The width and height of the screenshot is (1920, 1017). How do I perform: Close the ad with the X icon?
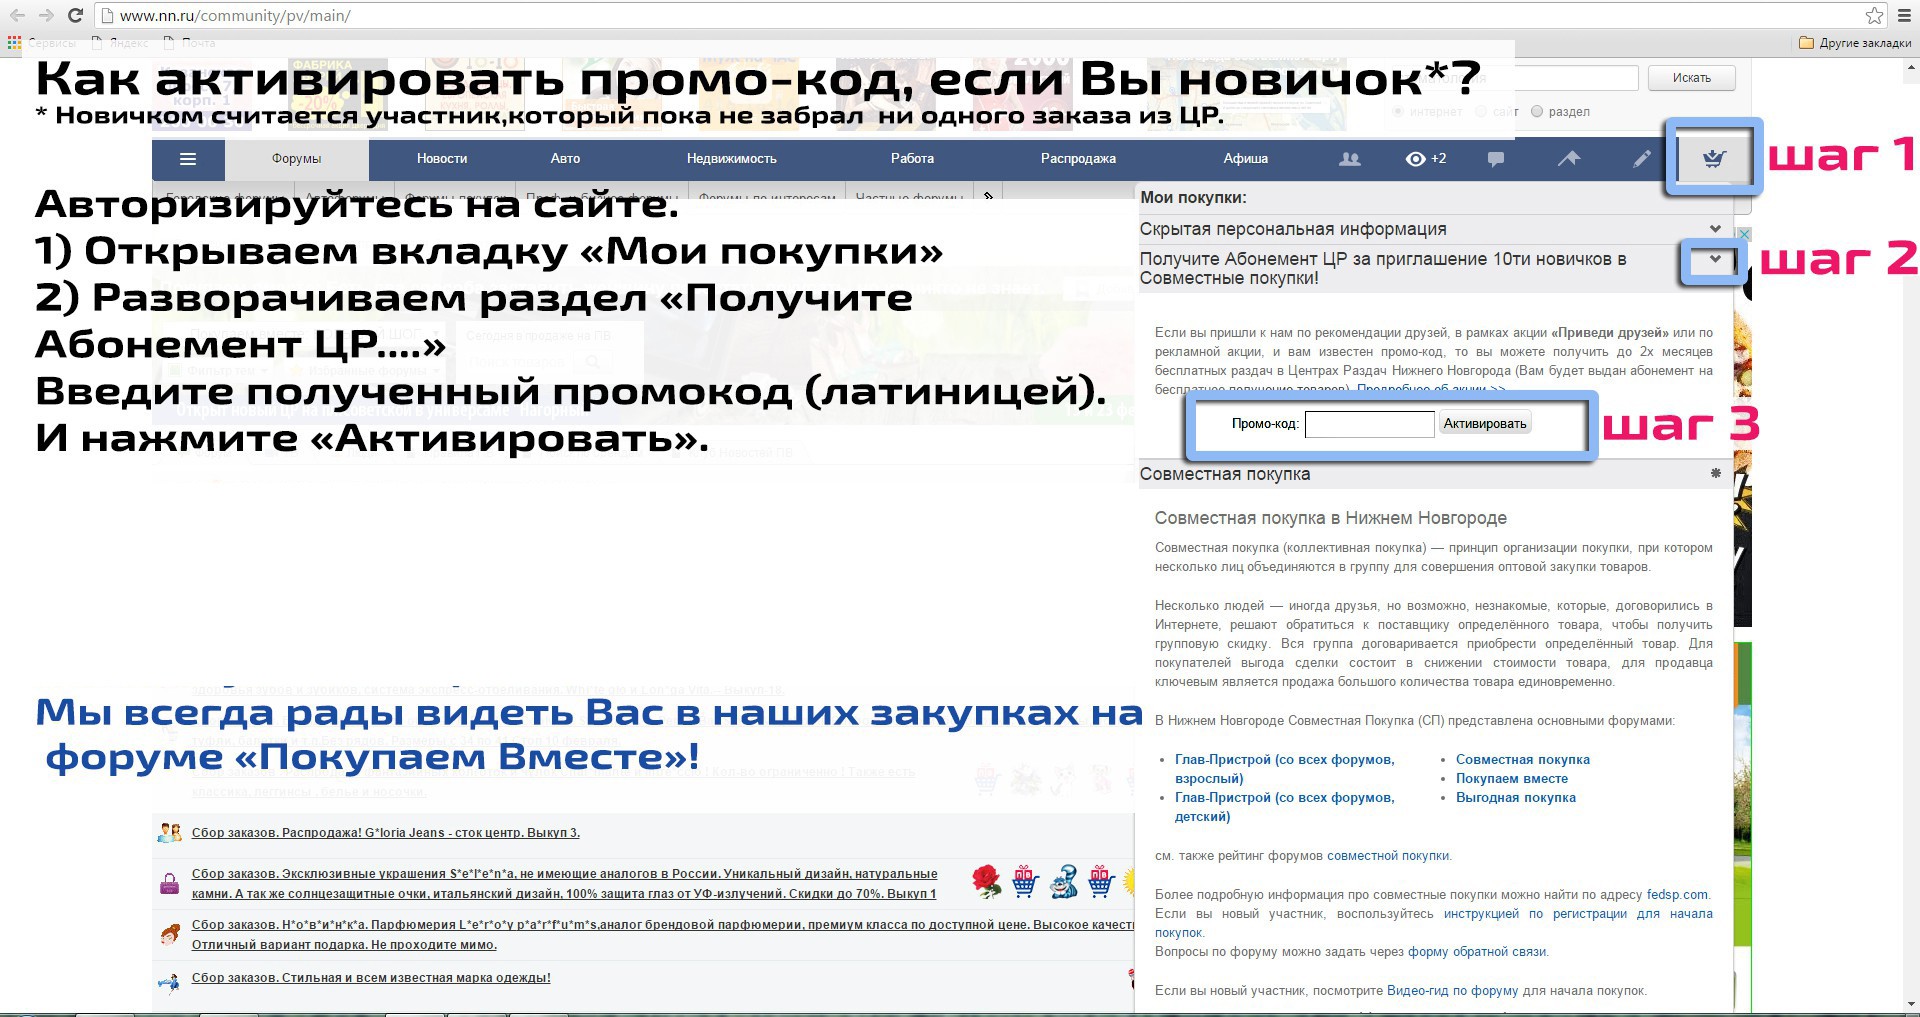[1744, 234]
